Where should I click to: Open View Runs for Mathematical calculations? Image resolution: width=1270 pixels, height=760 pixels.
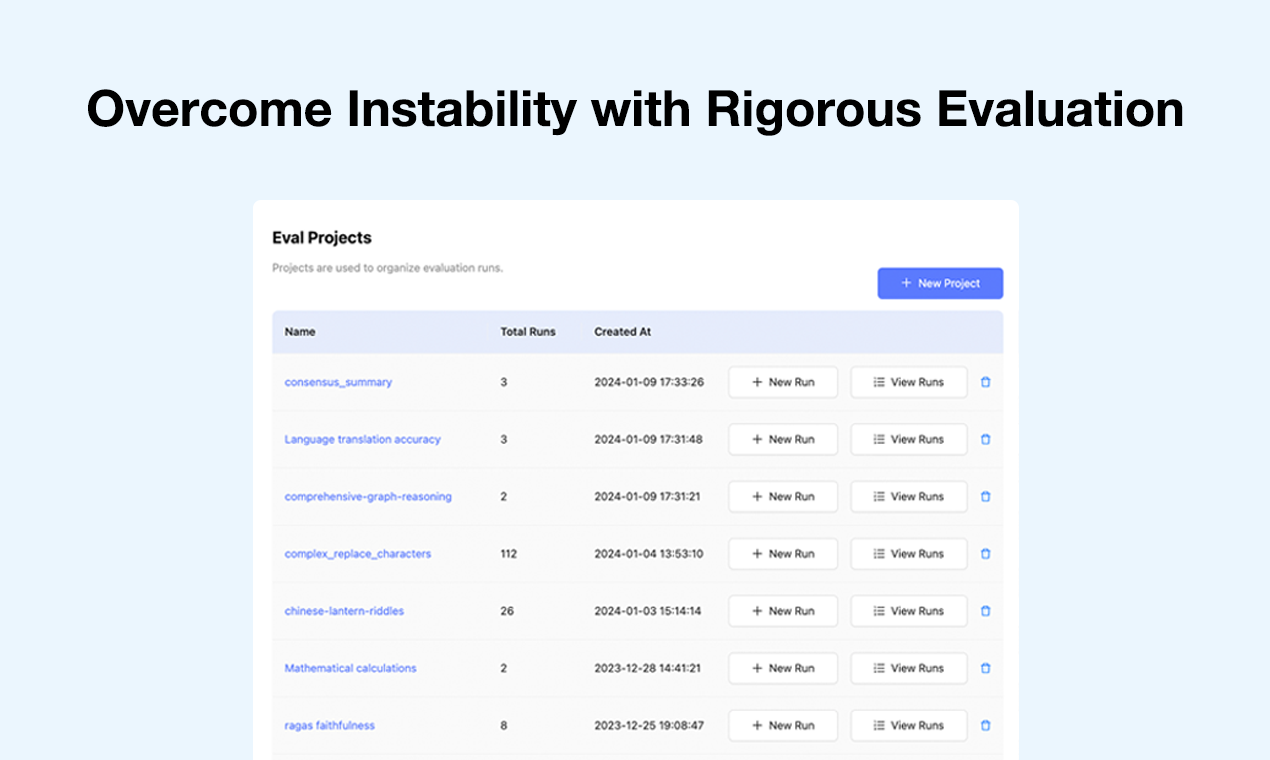[x=909, y=668]
